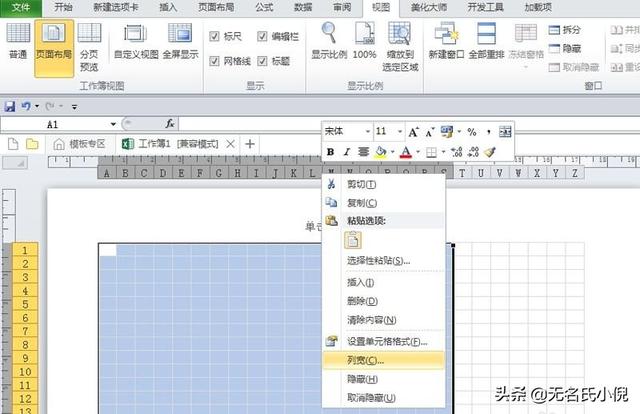This screenshot has width=640, height=414.
Task: Click the Increase Font Size icon
Action: click(414, 132)
